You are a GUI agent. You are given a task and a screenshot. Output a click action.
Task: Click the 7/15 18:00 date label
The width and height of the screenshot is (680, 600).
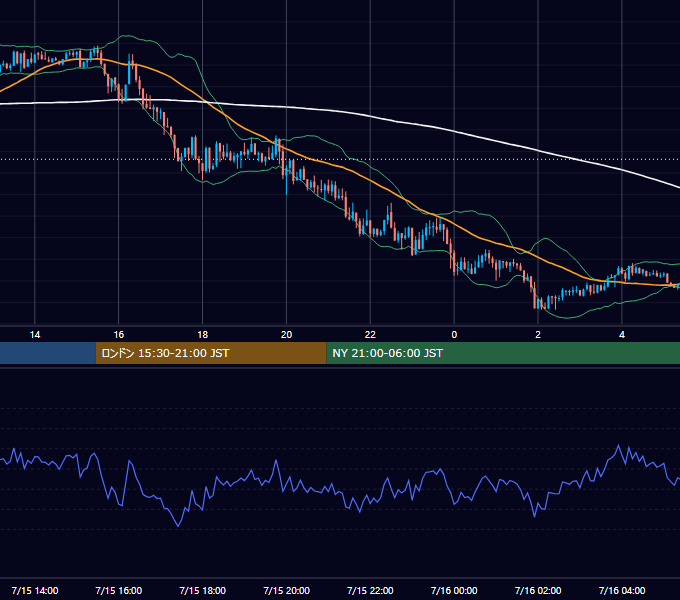[x=203, y=590]
